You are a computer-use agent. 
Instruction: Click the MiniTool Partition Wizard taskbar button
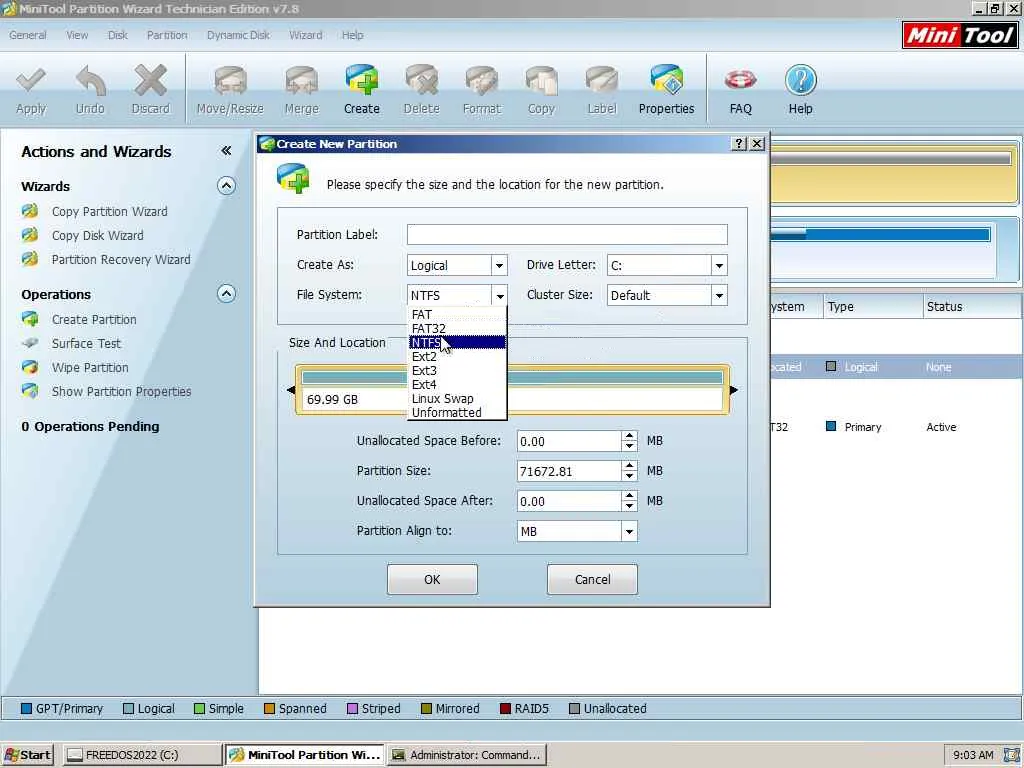(x=305, y=755)
